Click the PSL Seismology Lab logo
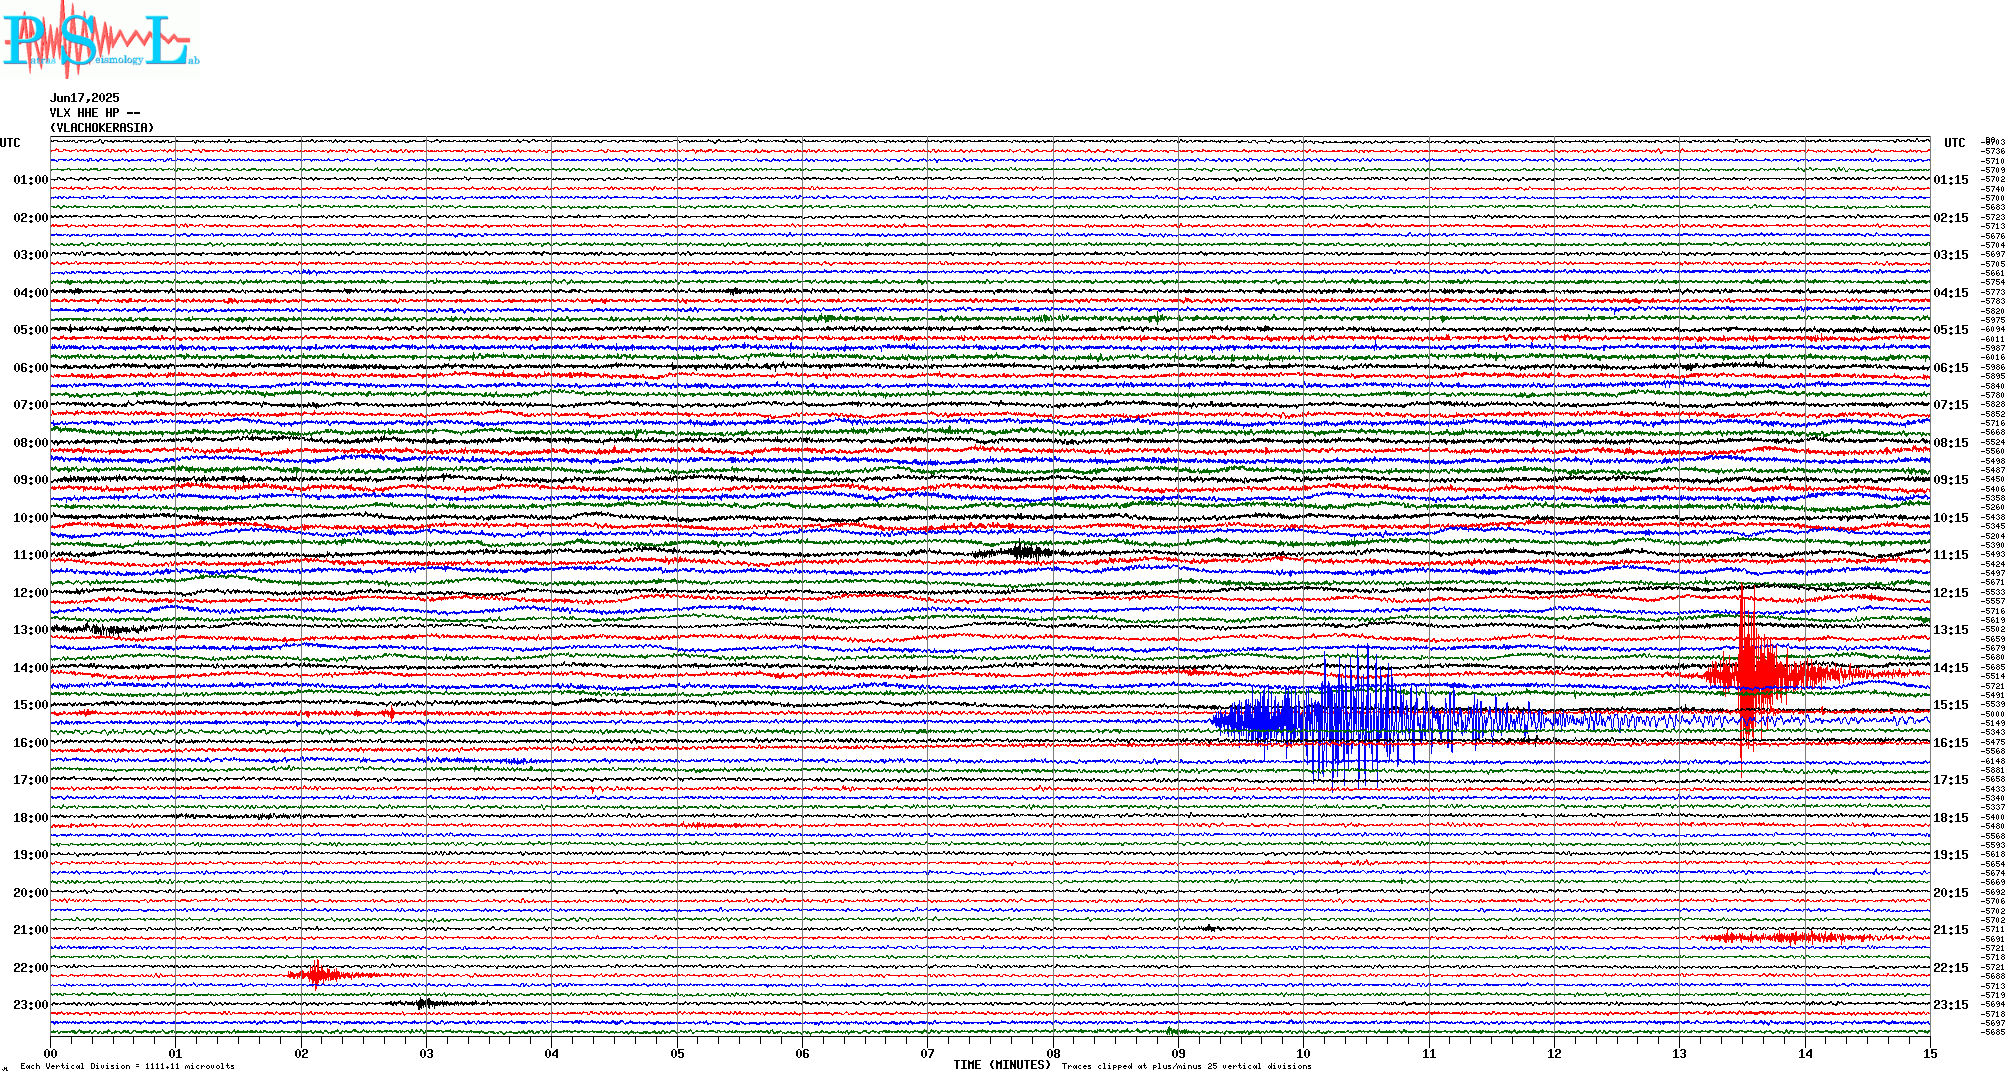 pyautogui.click(x=100, y=40)
